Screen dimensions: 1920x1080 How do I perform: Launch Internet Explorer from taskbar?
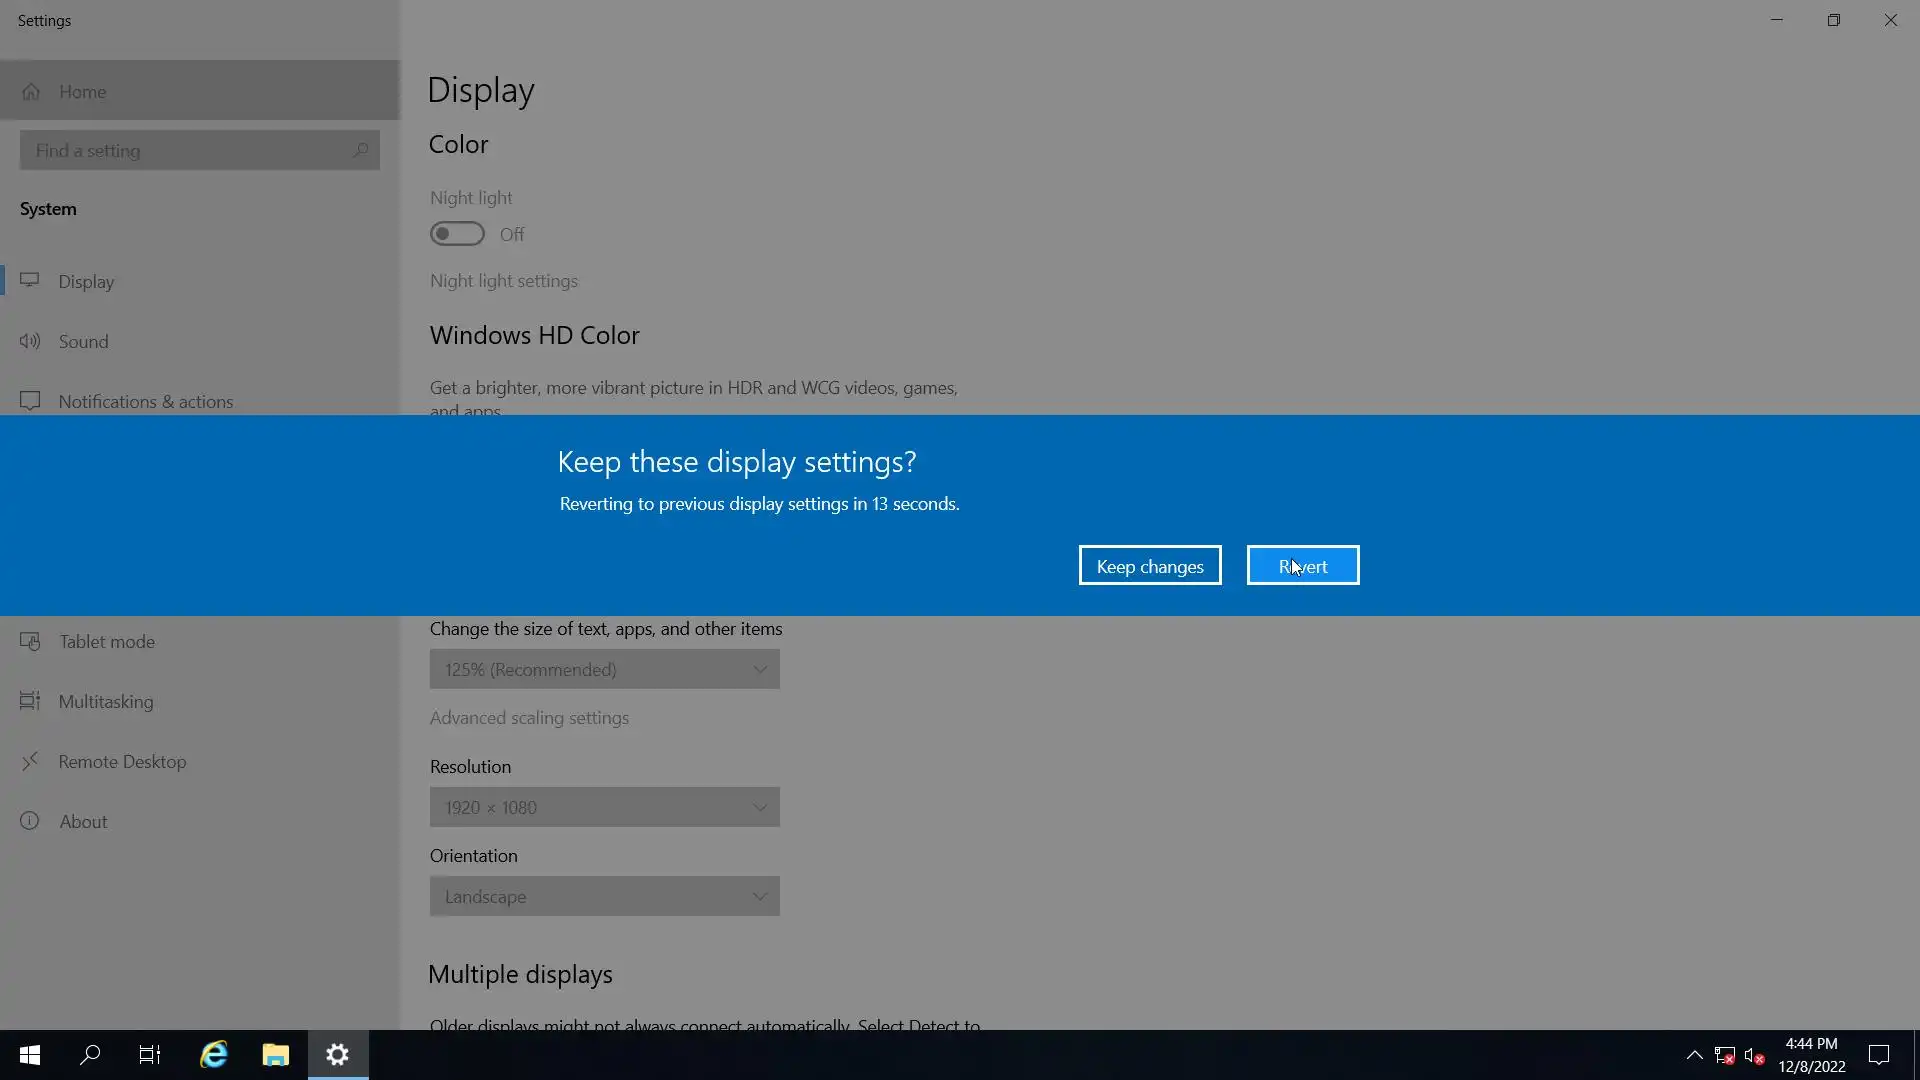(x=214, y=1055)
